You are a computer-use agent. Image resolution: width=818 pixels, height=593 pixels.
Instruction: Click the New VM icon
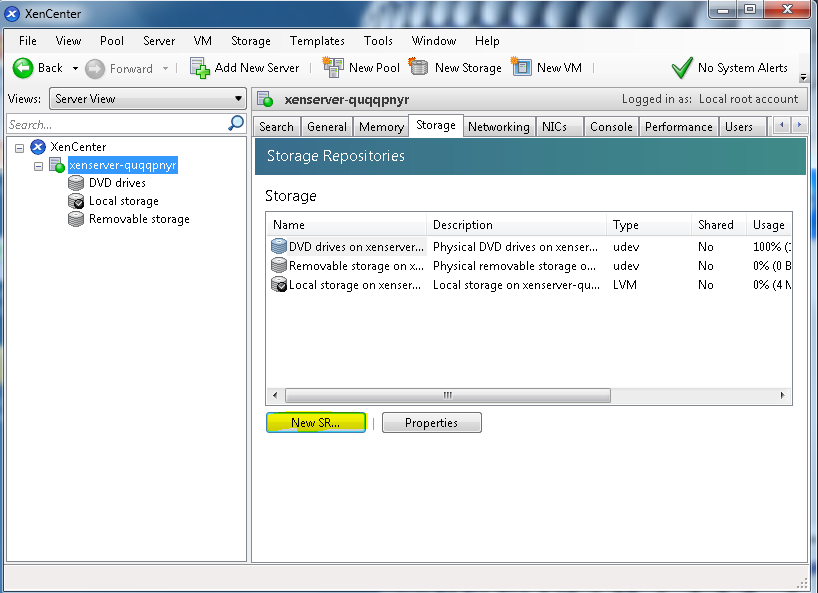(x=521, y=67)
